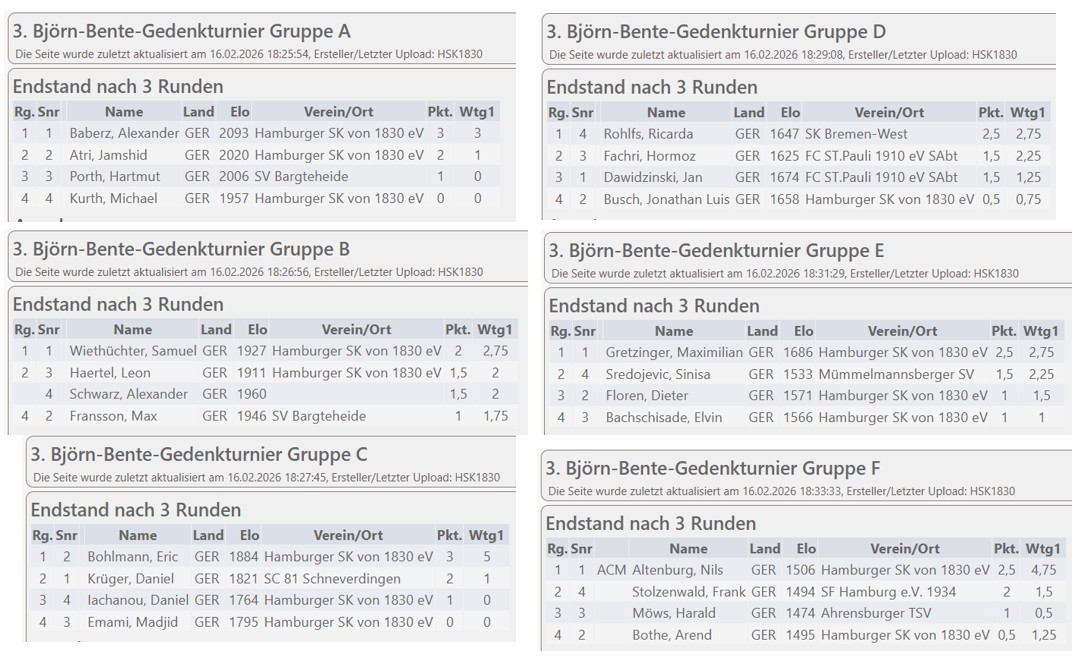The image size is (1090, 658).
Task: Open Wiethüchter, Samuel's player details
Action: coord(132,351)
